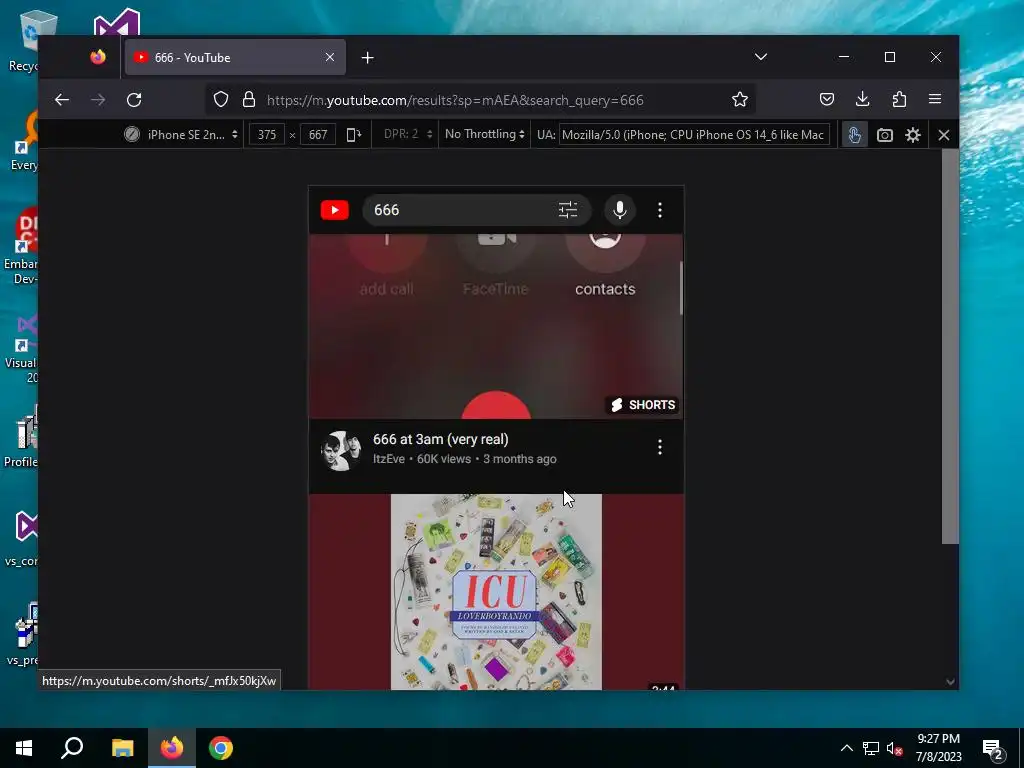Toggle touch simulation hand icon

[854, 135]
